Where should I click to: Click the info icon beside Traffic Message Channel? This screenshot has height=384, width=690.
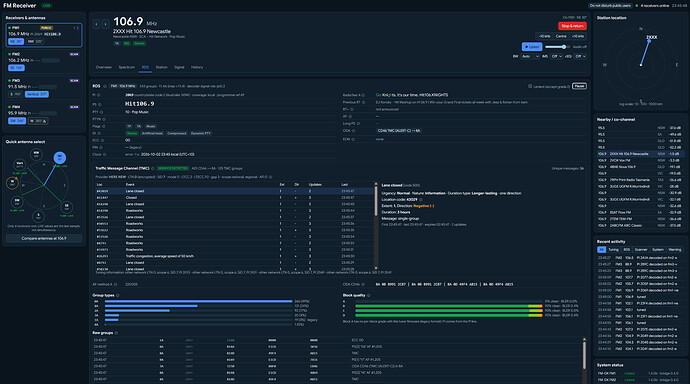tap(153, 168)
